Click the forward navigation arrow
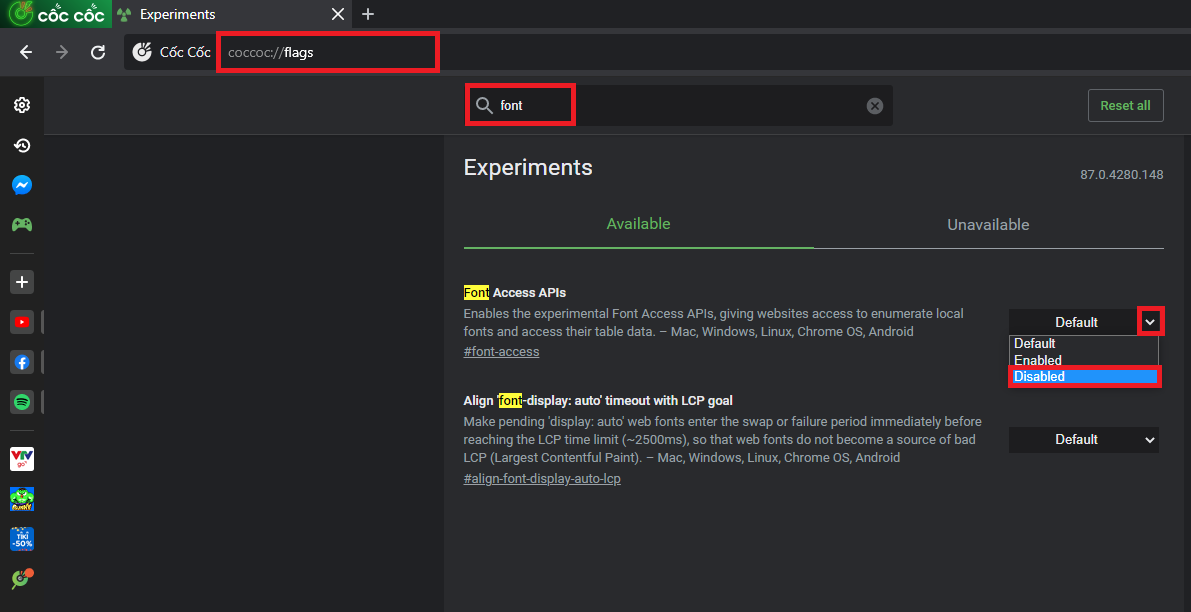 coord(62,52)
